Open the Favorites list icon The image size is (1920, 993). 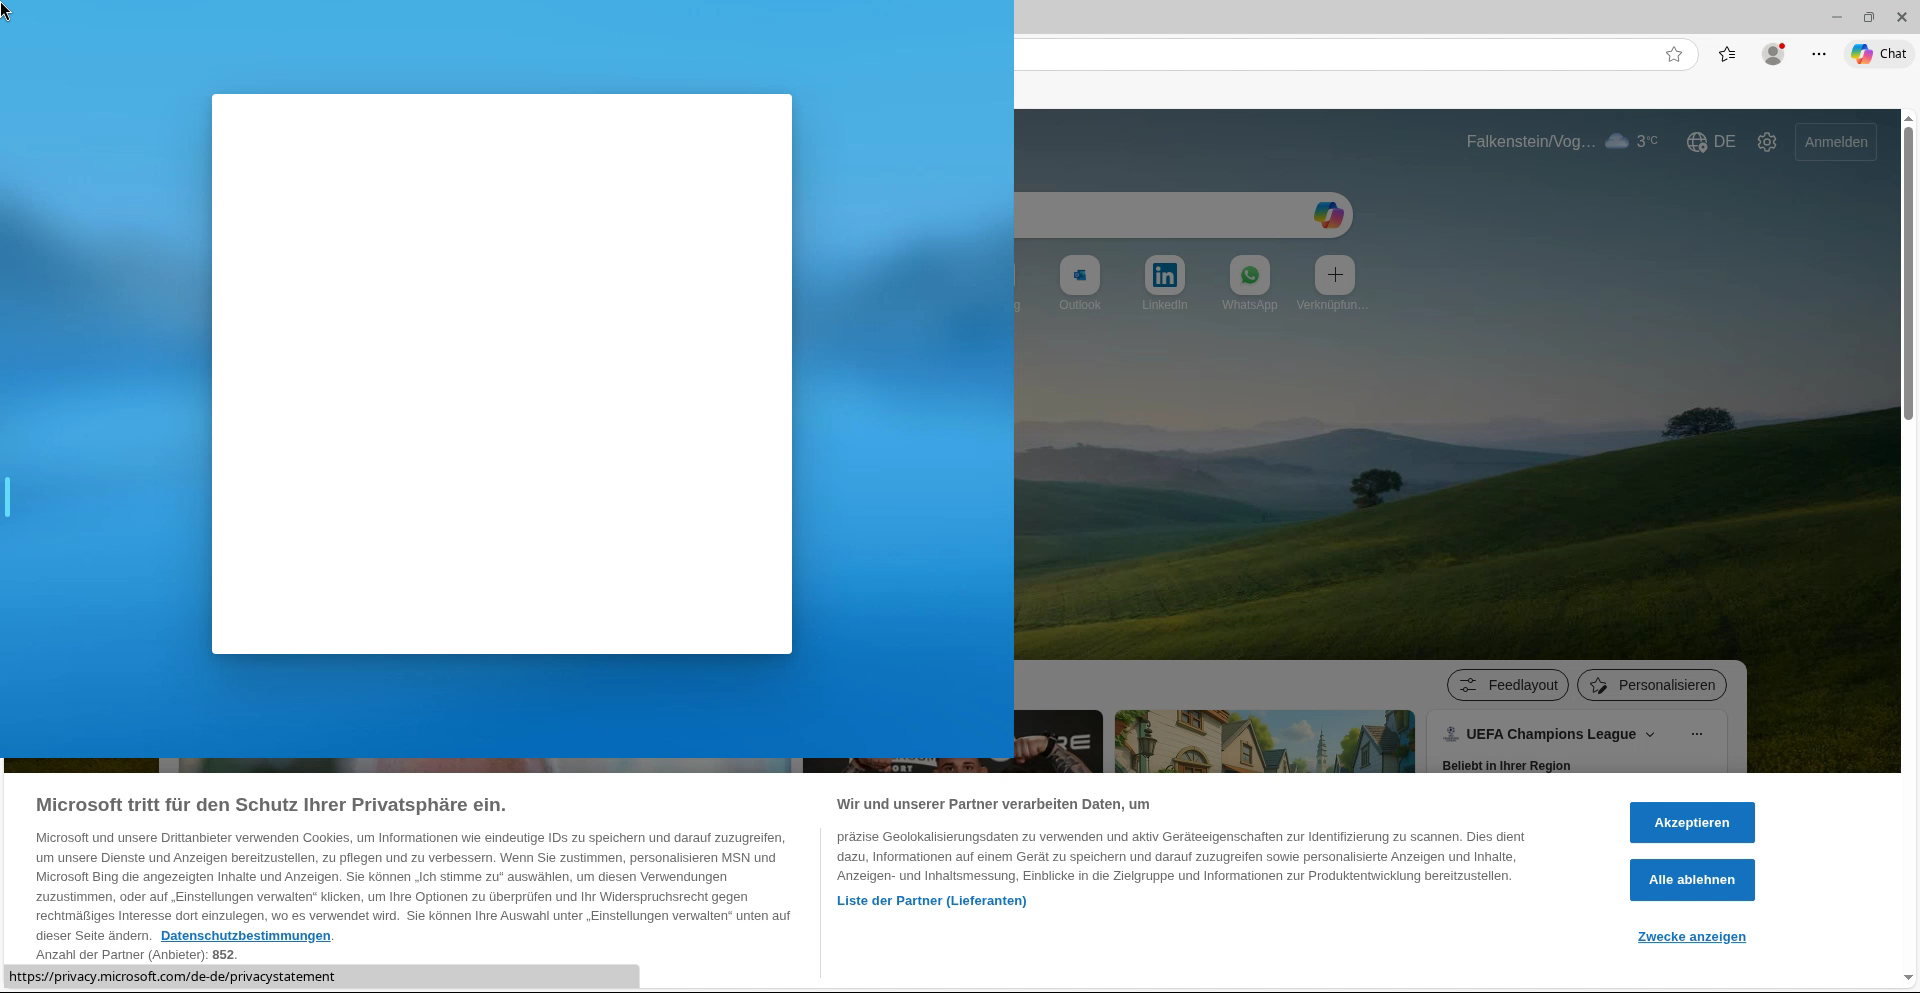(1727, 55)
